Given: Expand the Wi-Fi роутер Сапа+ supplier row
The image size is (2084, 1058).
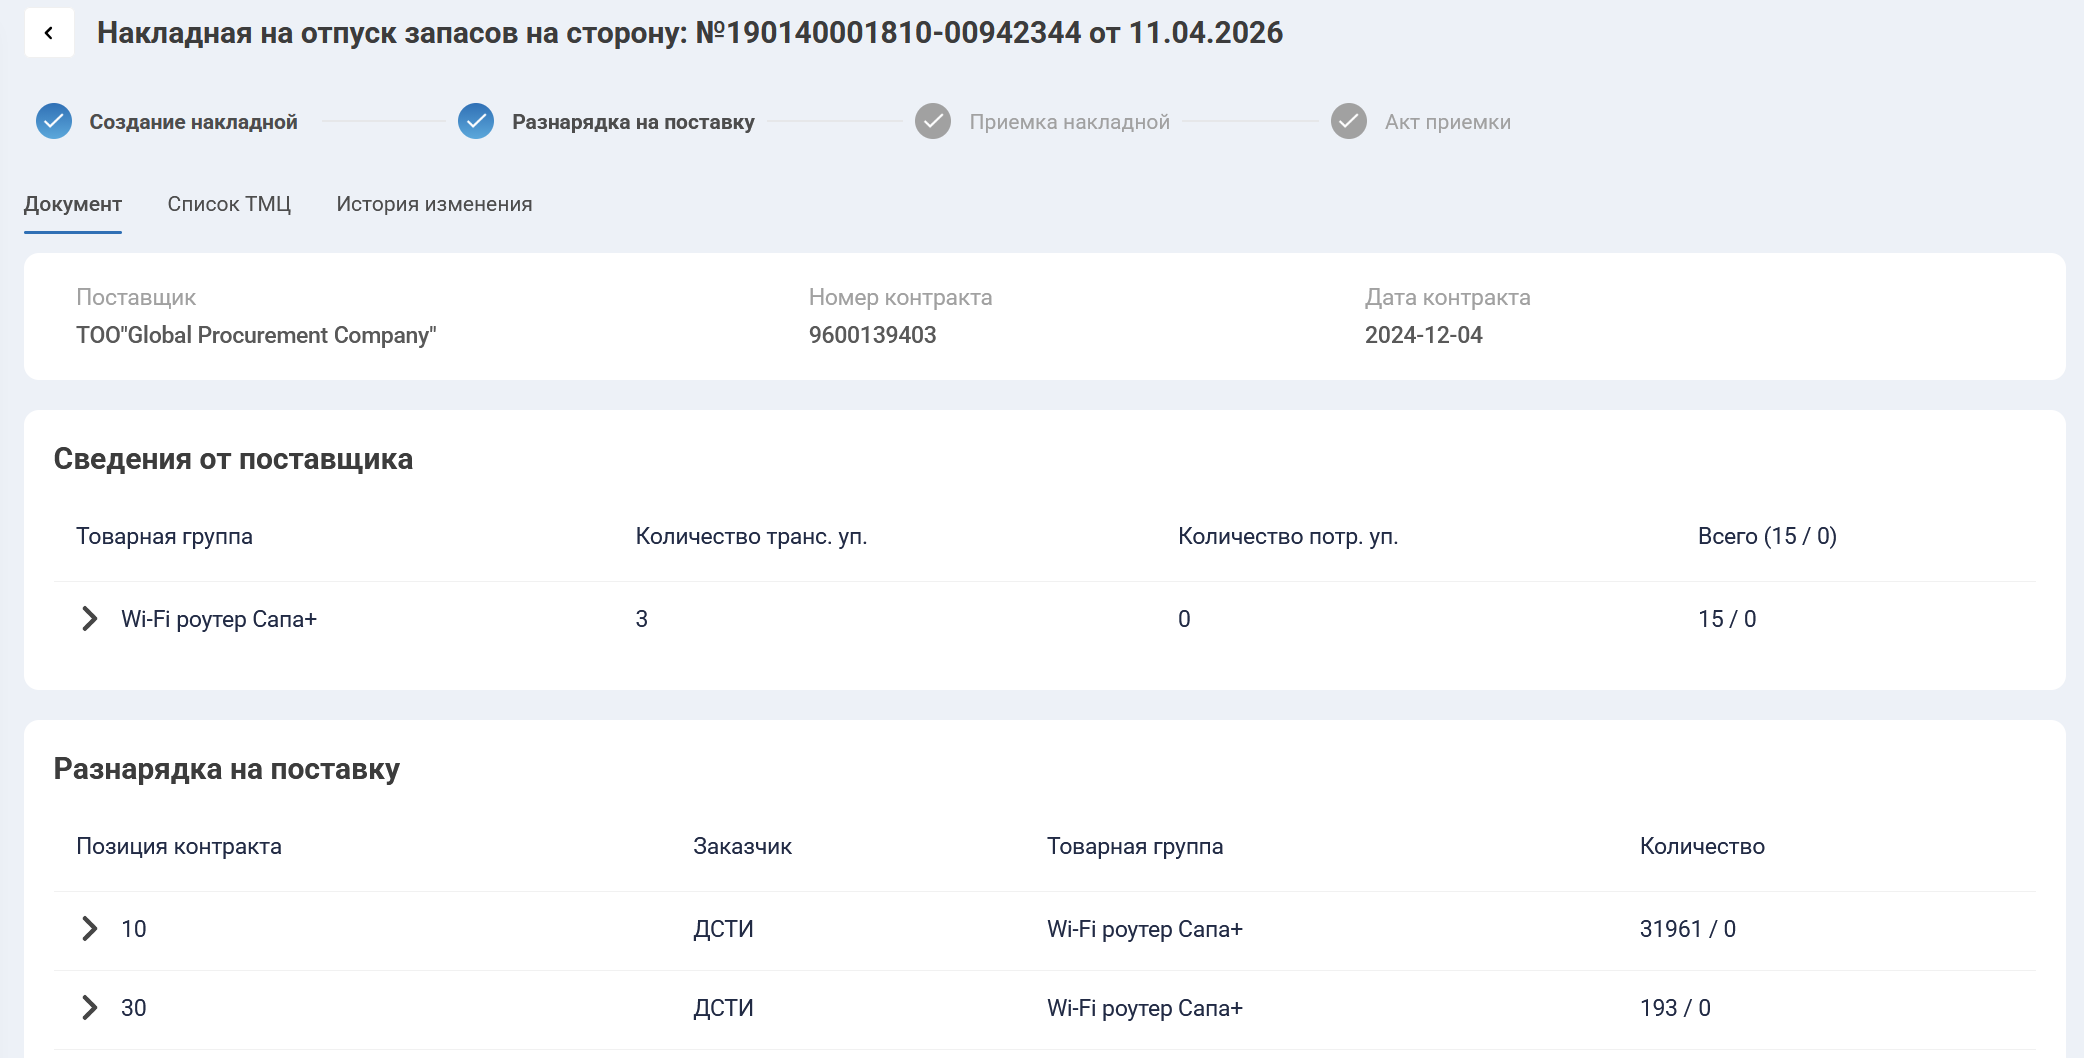Looking at the screenshot, I should tap(89, 619).
